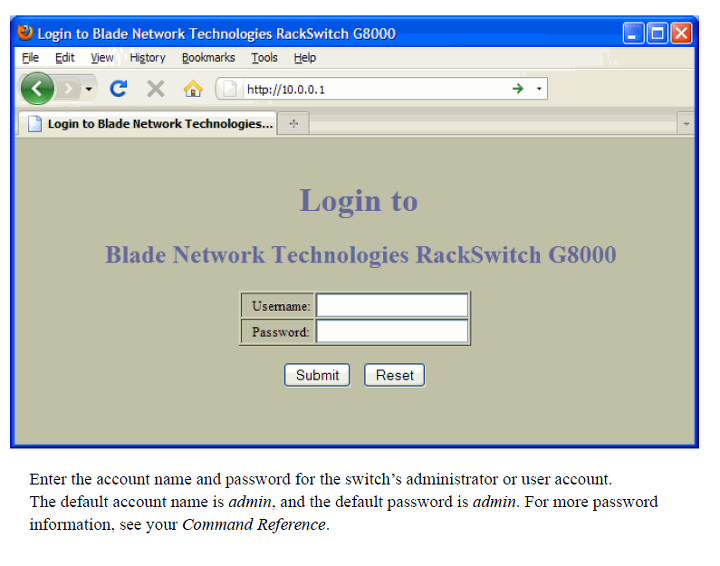Click the 'Username:' label
This screenshot has height=566, width=720.
pos(281,306)
